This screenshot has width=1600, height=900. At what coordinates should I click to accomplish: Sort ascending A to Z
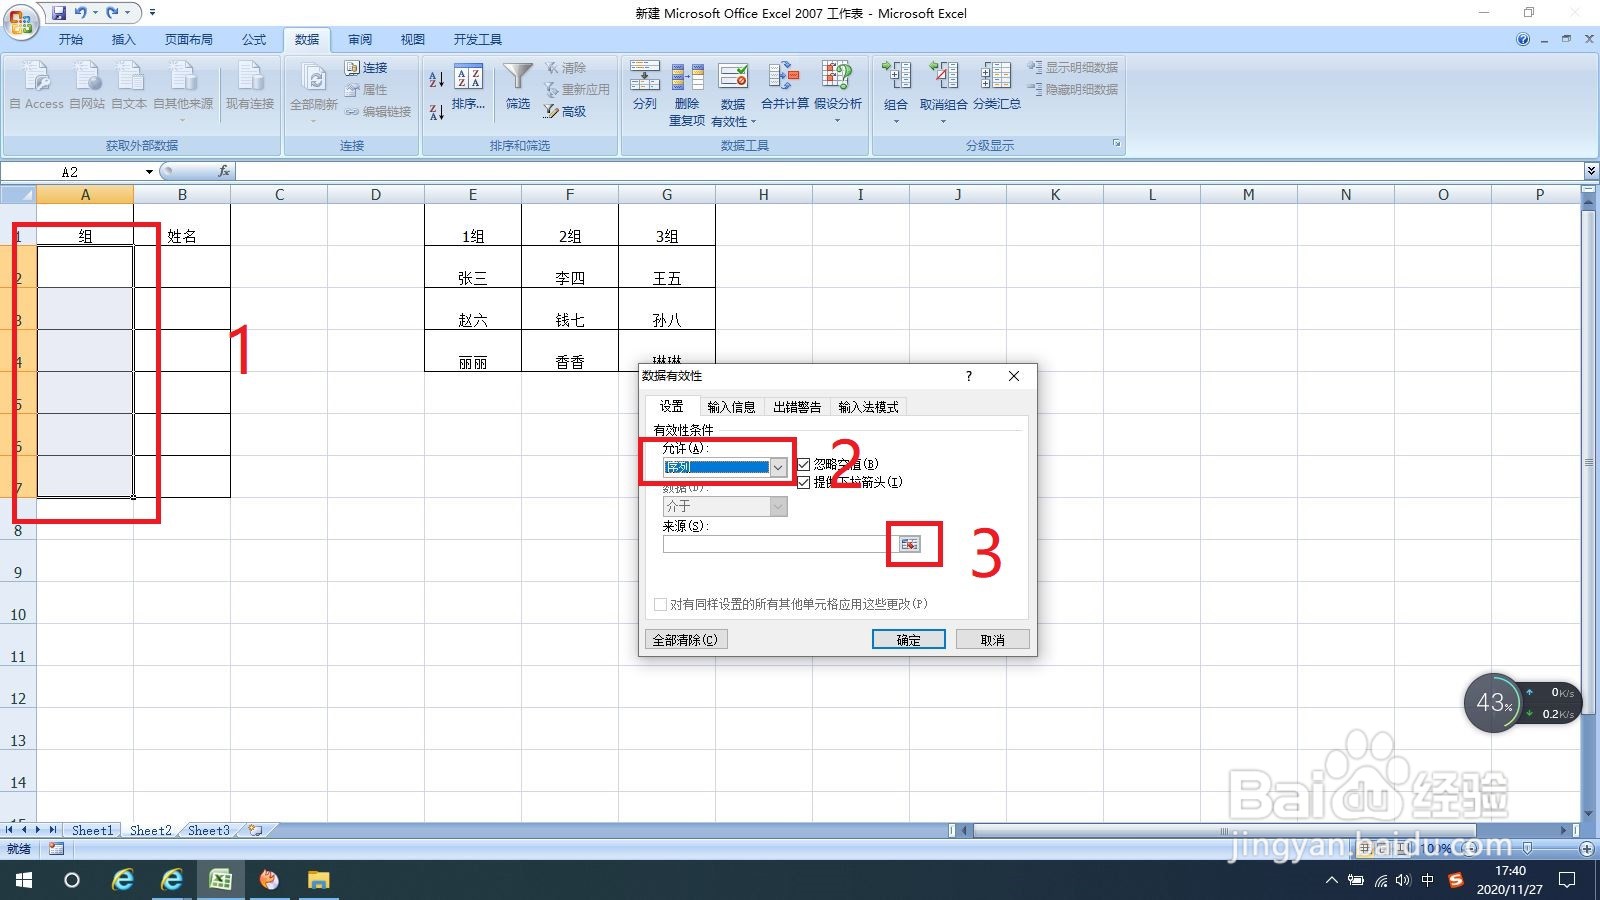(437, 79)
